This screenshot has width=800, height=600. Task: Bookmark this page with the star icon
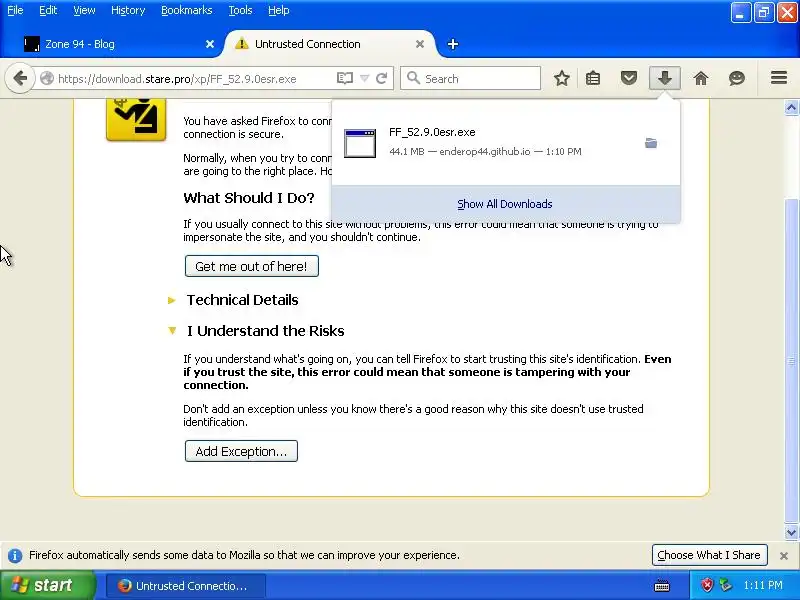pos(562,79)
